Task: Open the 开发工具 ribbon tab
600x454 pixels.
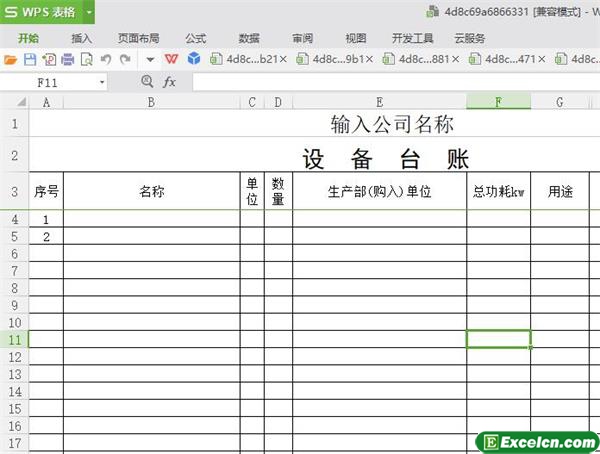Action: (x=412, y=38)
